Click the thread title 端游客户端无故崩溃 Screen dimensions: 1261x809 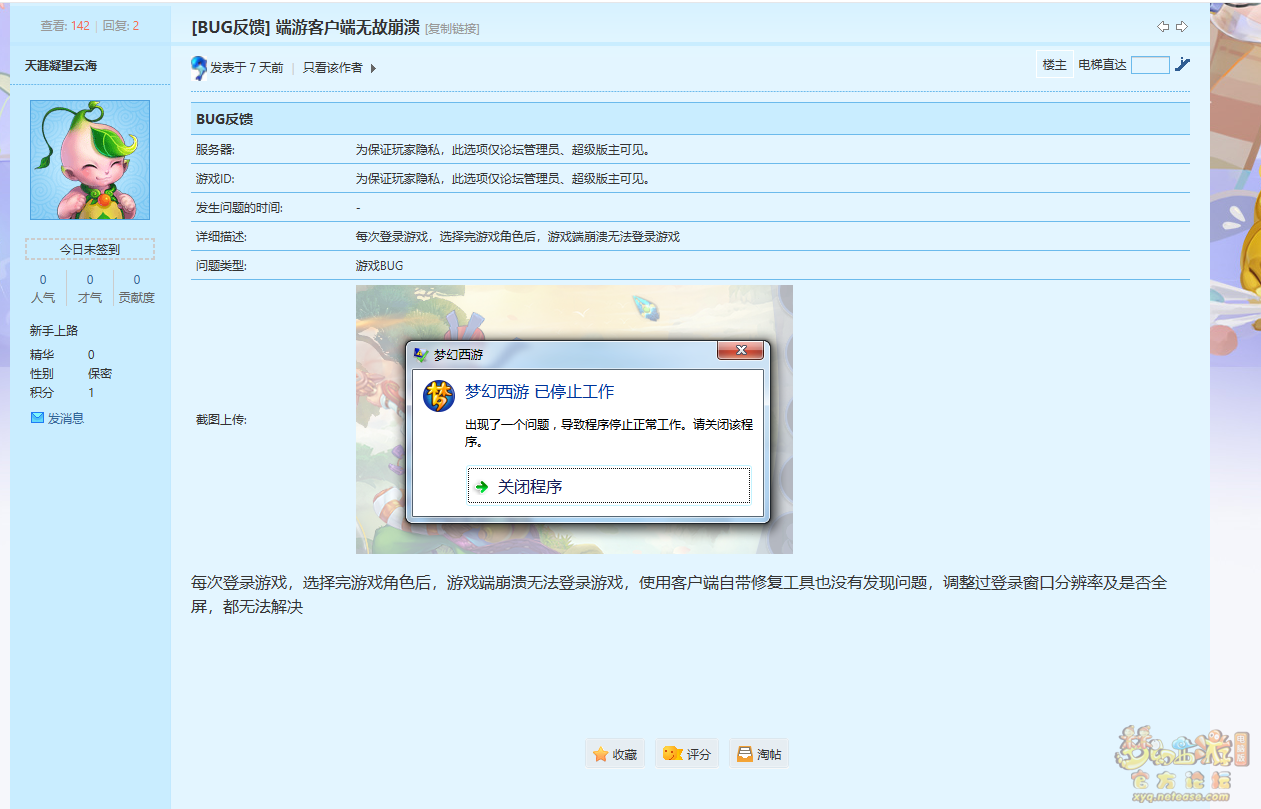[x=347, y=27]
